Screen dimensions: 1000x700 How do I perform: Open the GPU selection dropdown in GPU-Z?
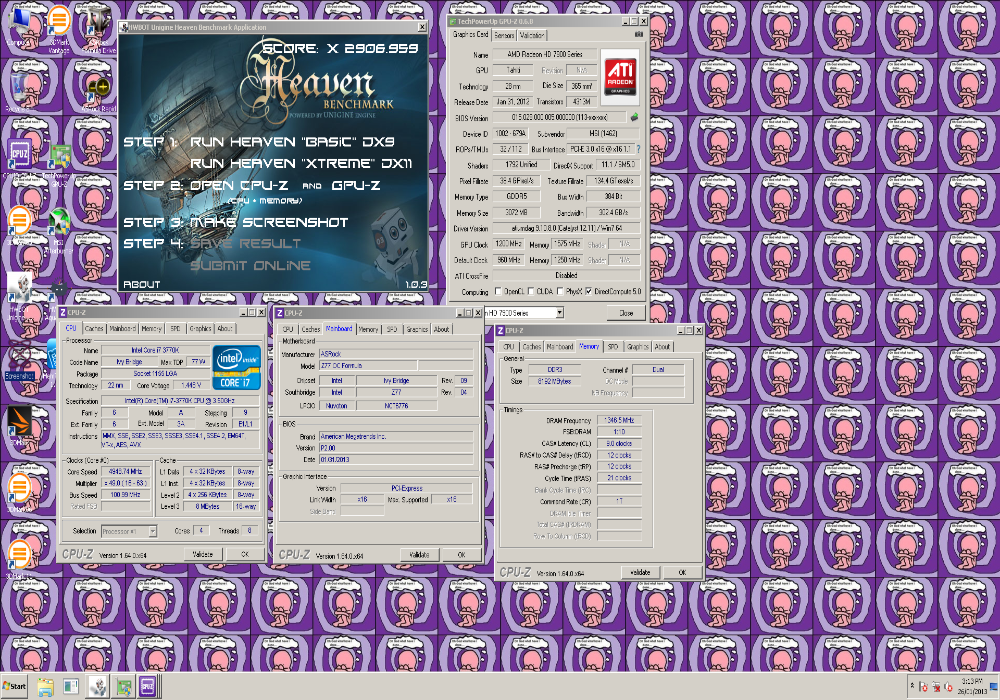click(x=559, y=313)
